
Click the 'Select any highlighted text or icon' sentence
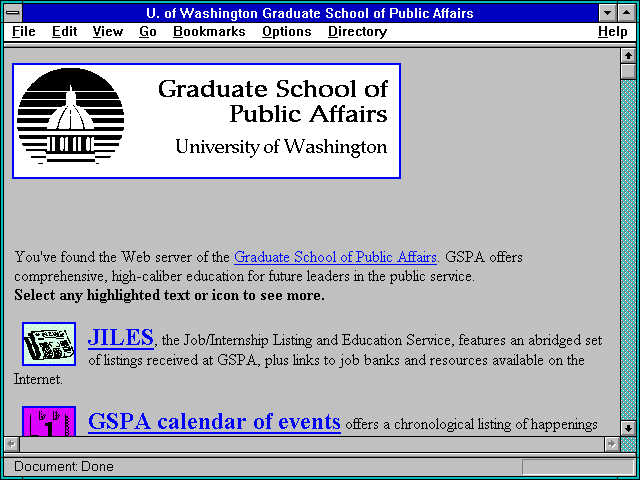point(169,295)
